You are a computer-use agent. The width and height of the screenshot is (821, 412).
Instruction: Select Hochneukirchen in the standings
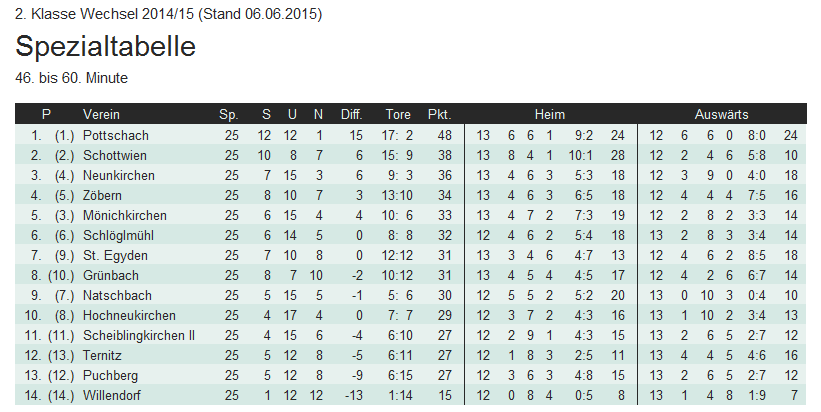coord(129,315)
